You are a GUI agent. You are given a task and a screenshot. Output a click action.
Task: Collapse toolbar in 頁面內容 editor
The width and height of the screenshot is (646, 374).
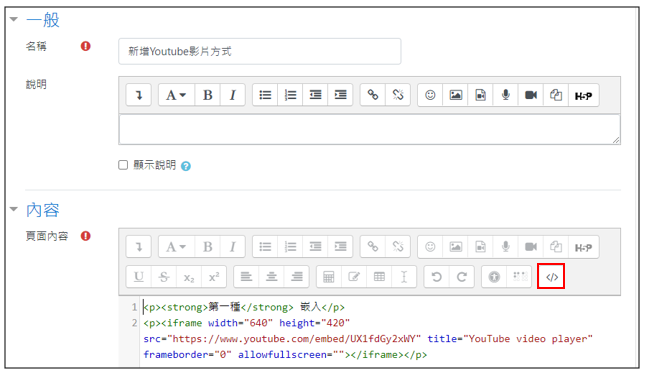139,247
